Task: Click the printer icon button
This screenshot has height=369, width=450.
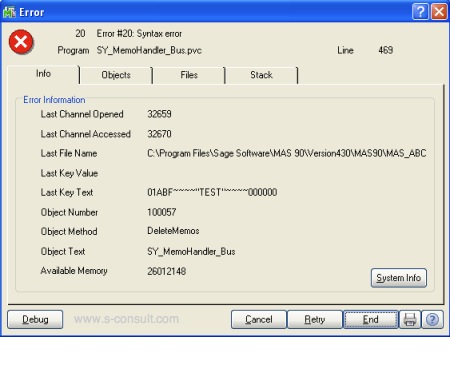Action: (410, 319)
